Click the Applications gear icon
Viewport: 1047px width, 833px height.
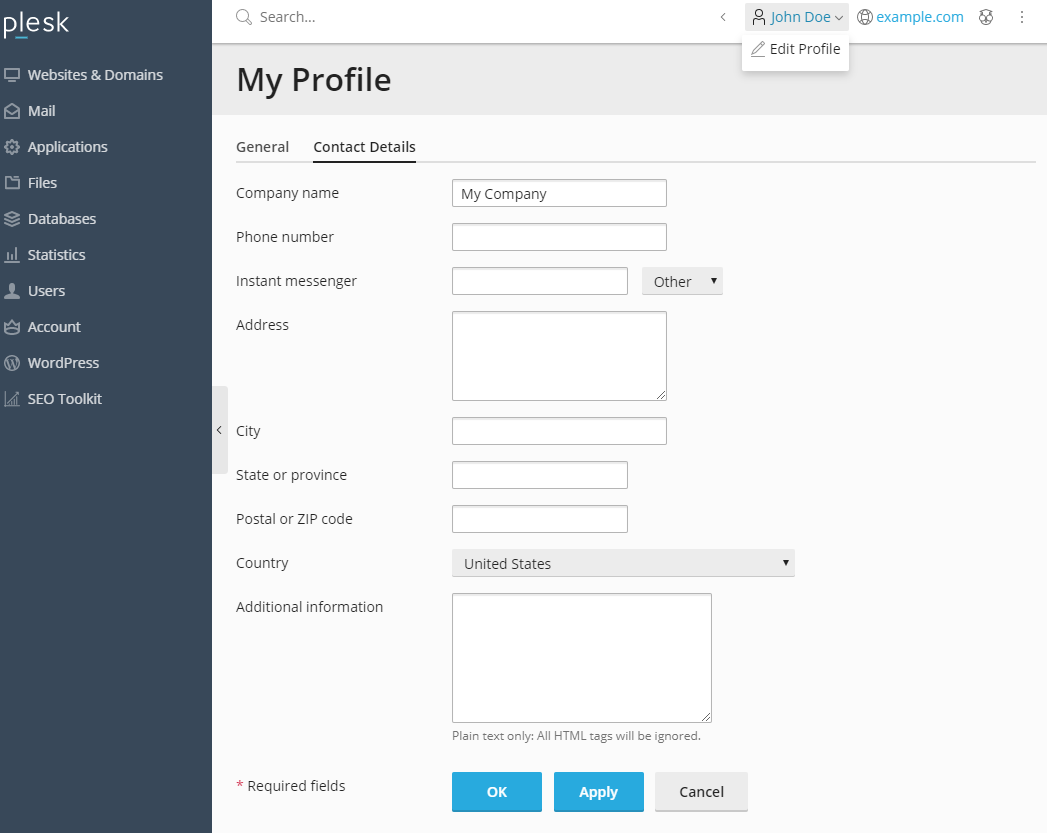click(x=12, y=147)
